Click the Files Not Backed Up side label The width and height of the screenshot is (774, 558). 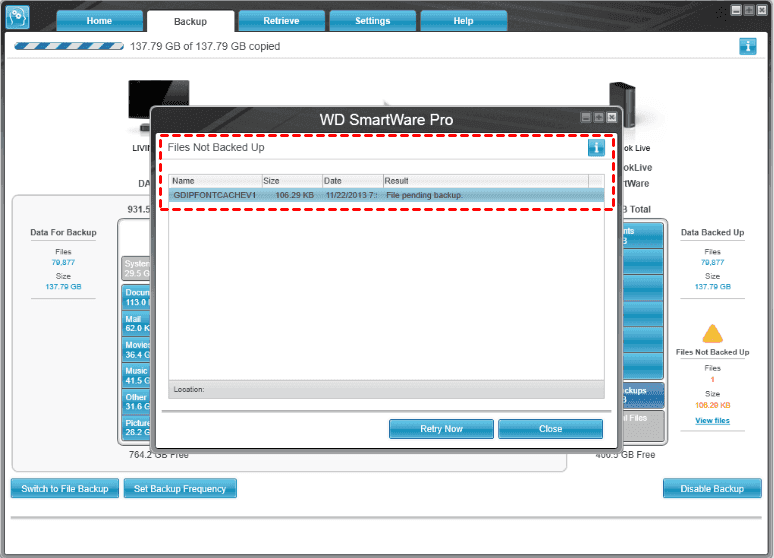712,352
